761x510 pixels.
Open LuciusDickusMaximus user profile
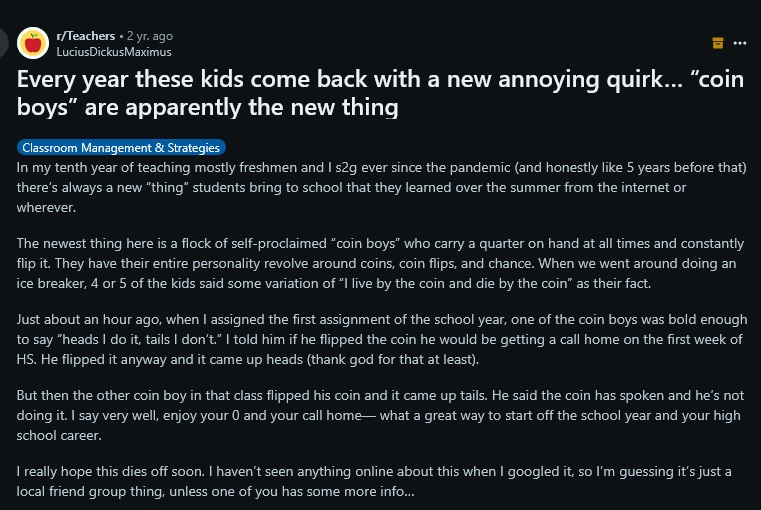click(x=114, y=52)
